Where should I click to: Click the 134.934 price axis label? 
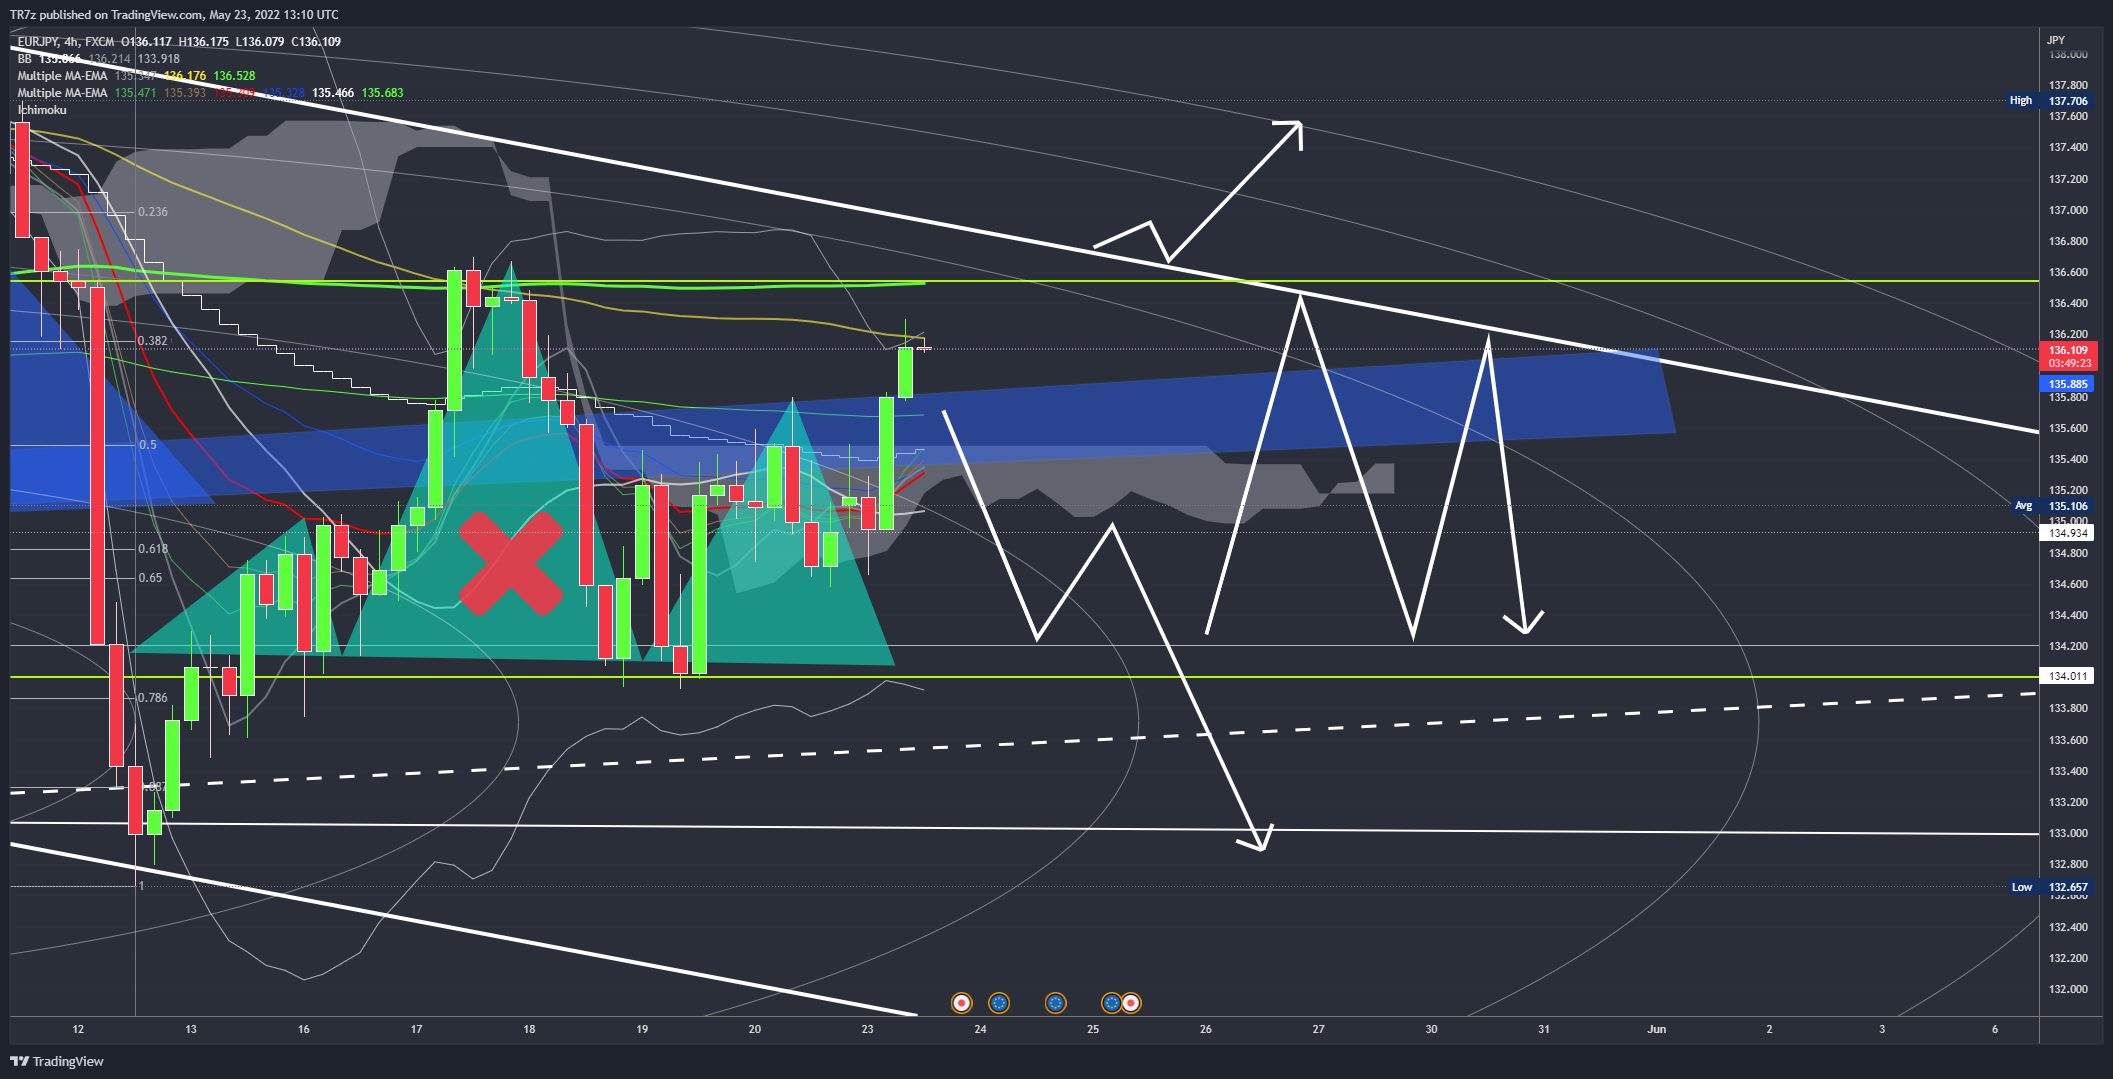point(2066,533)
